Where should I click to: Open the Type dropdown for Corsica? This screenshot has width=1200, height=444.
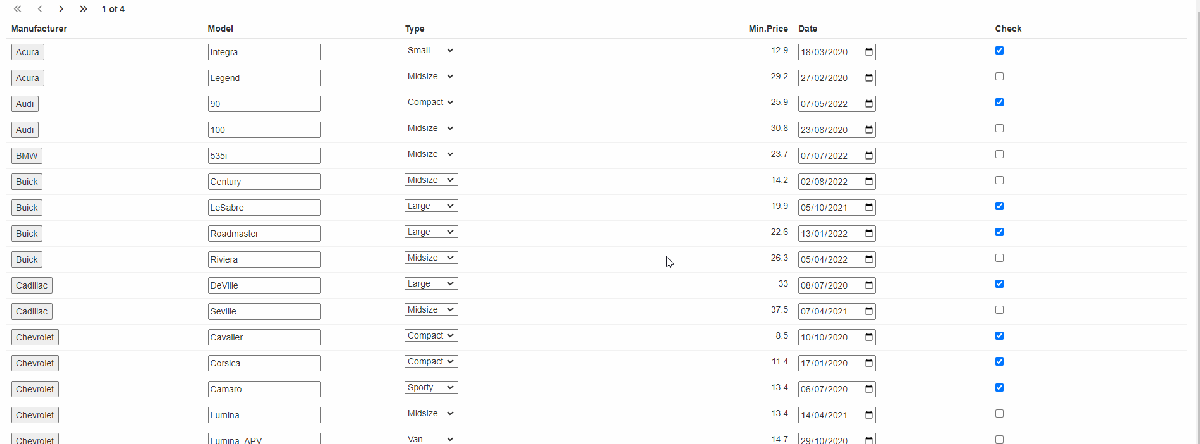click(x=431, y=361)
